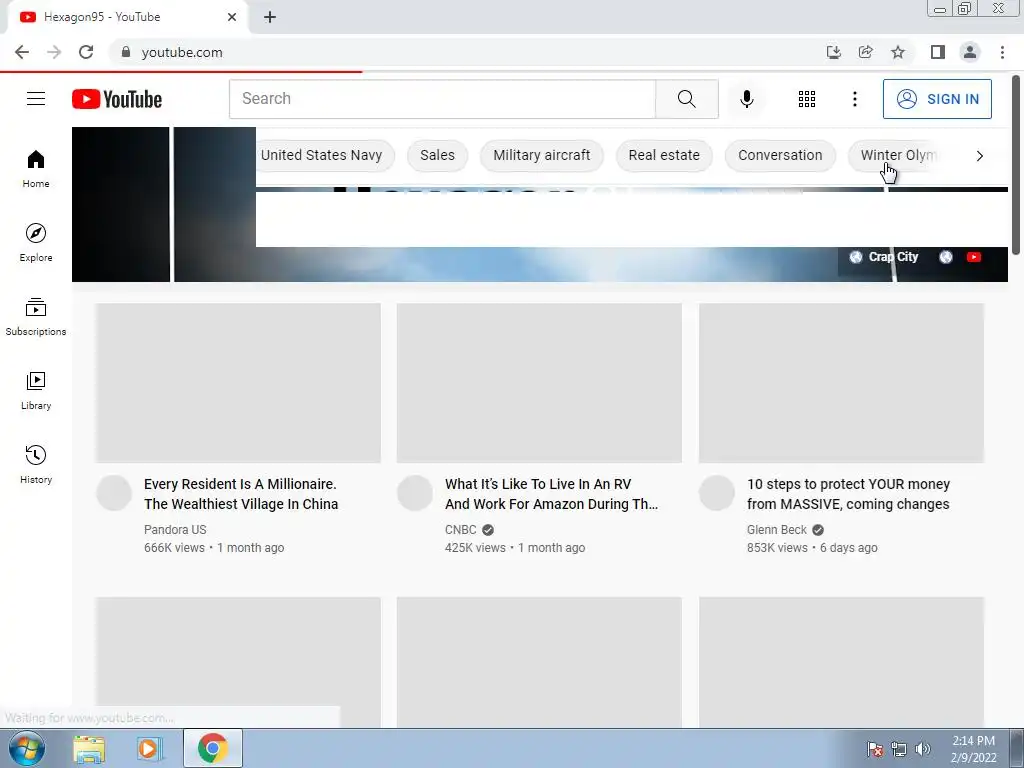Reload the page

pos(86,52)
